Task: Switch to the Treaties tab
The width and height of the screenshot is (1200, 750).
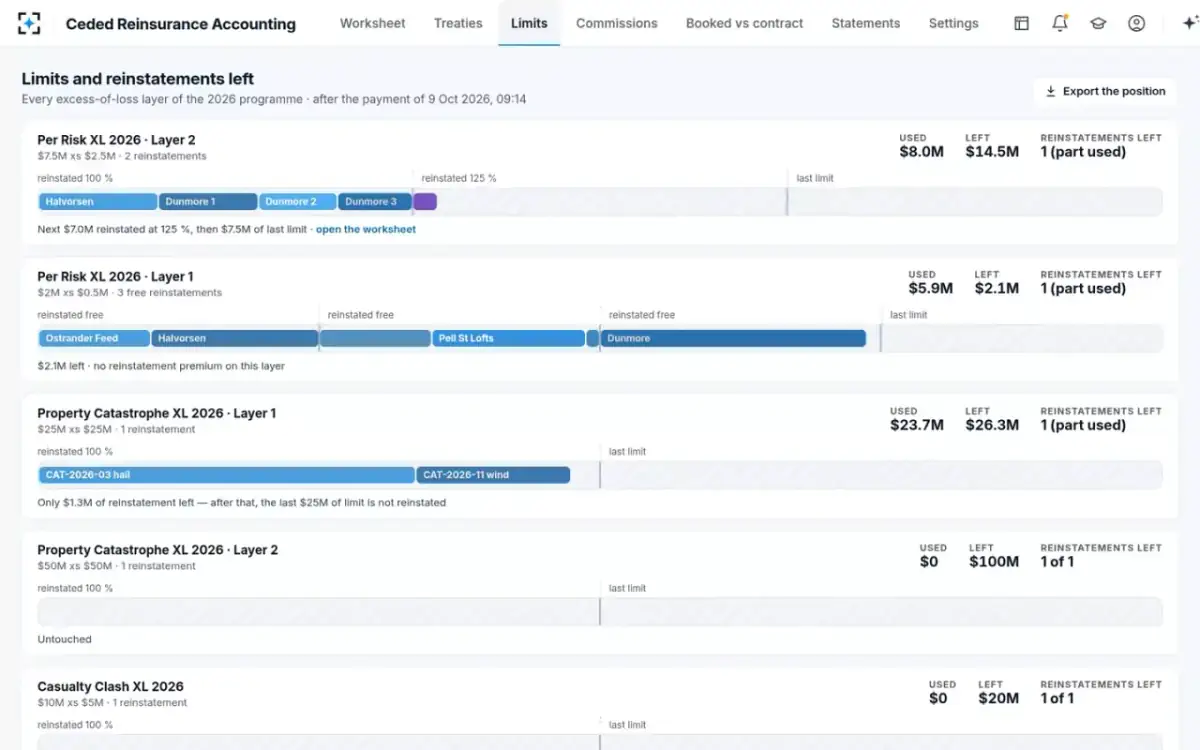Action: pyautogui.click(x=458, y=23)
